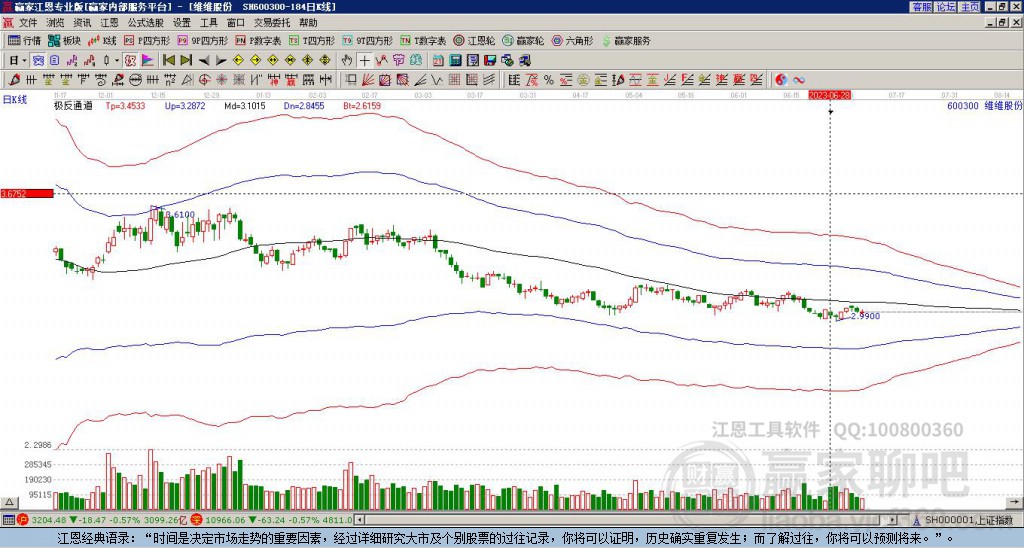Click the yin-yang icon in toolbar

click(x=782, y=80)
